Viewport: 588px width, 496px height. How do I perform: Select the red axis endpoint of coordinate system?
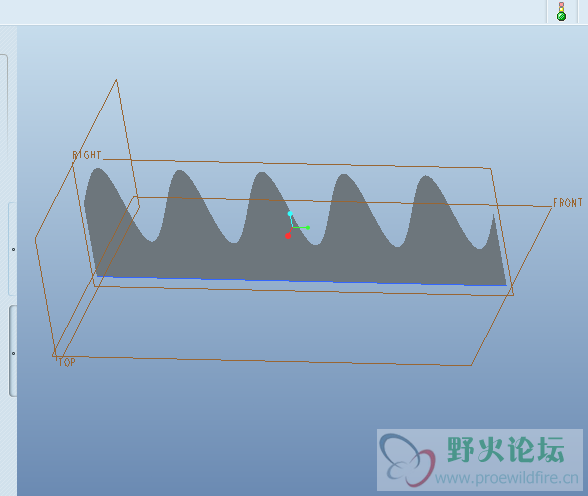pyautogui.click(x=288, y=236)
